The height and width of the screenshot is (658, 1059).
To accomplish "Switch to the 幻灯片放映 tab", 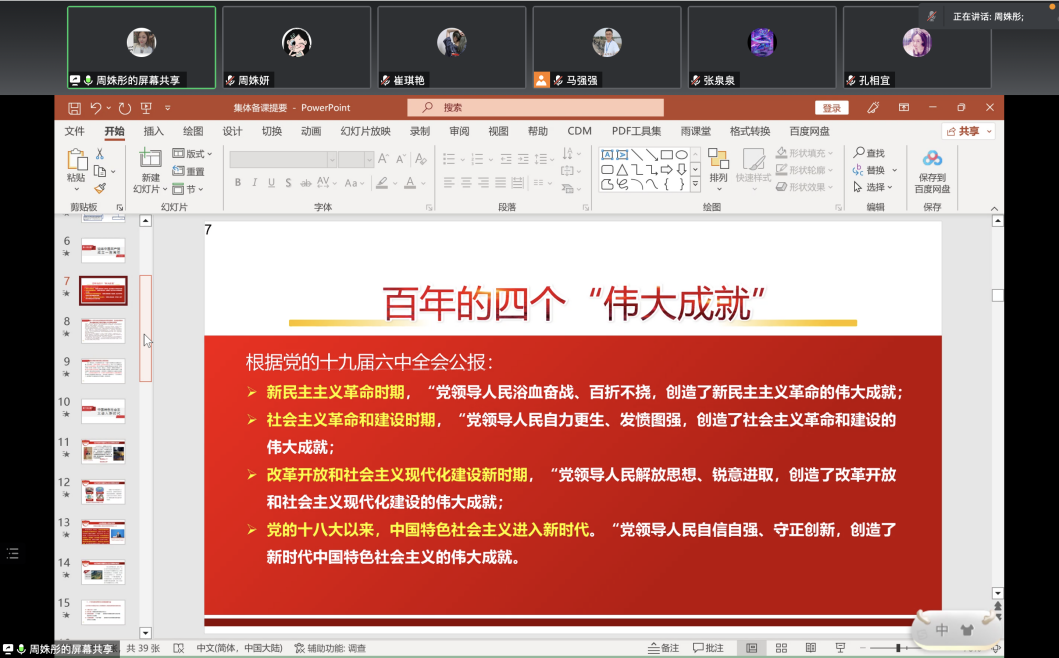I will [365, 131].
